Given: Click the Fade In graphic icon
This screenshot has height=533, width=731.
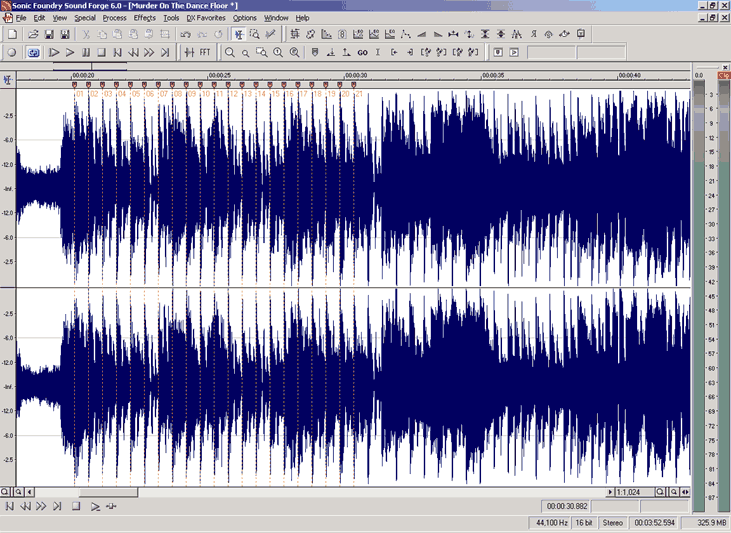Looking at the screenshot, I should tap(421, 34).
